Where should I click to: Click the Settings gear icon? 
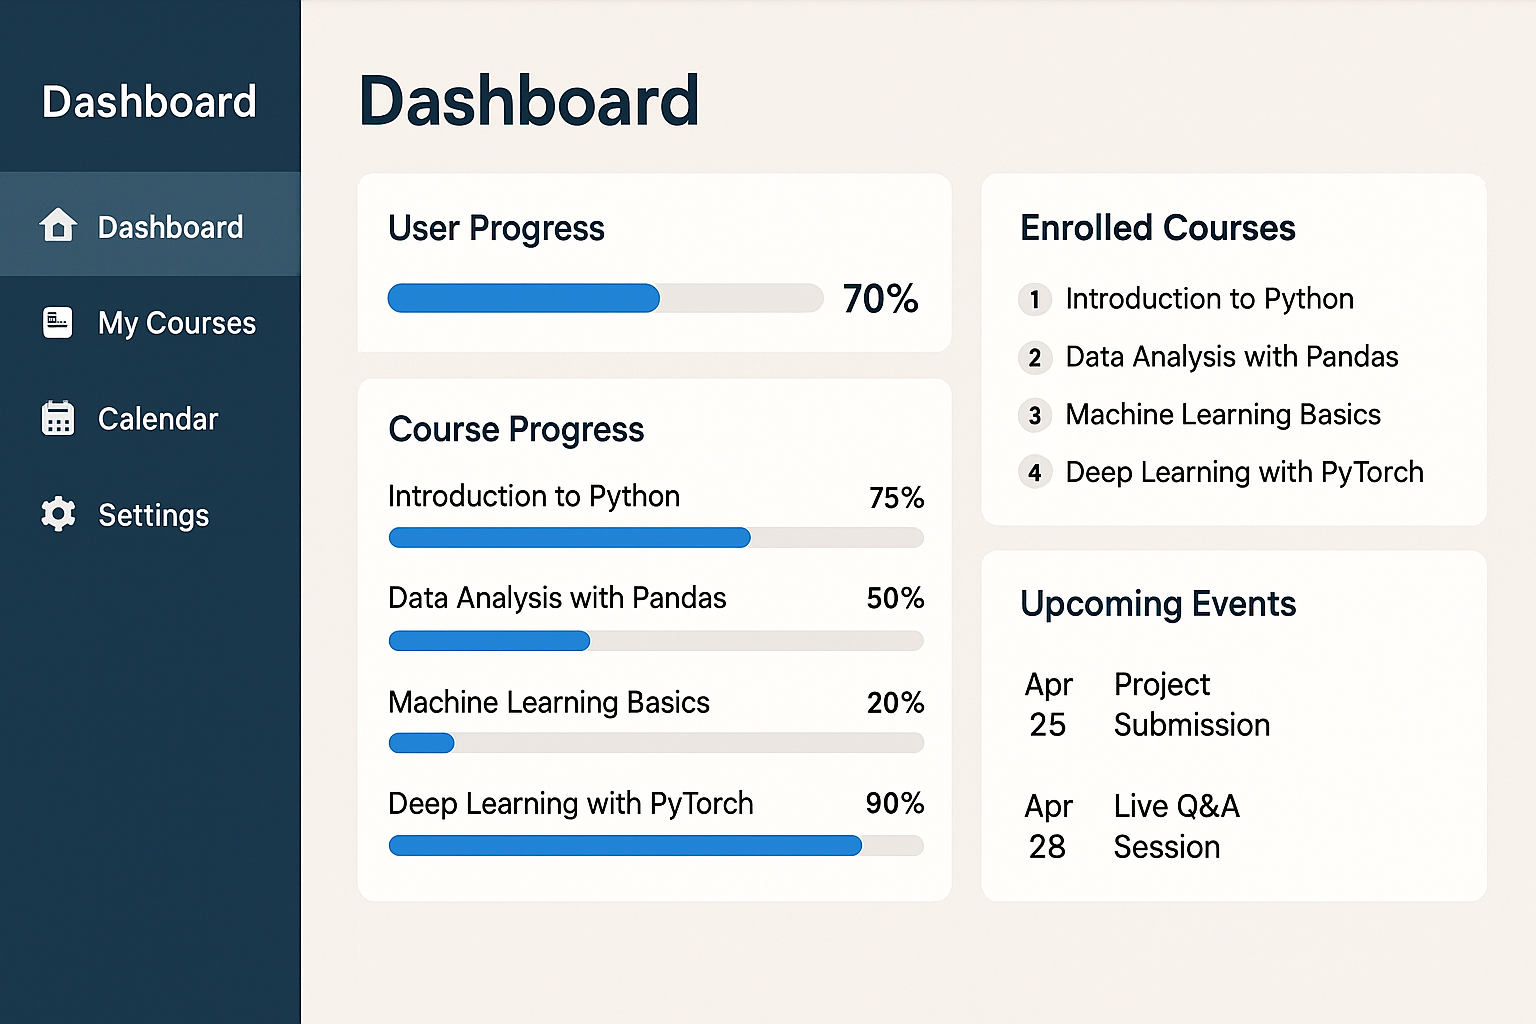(58, 514)
